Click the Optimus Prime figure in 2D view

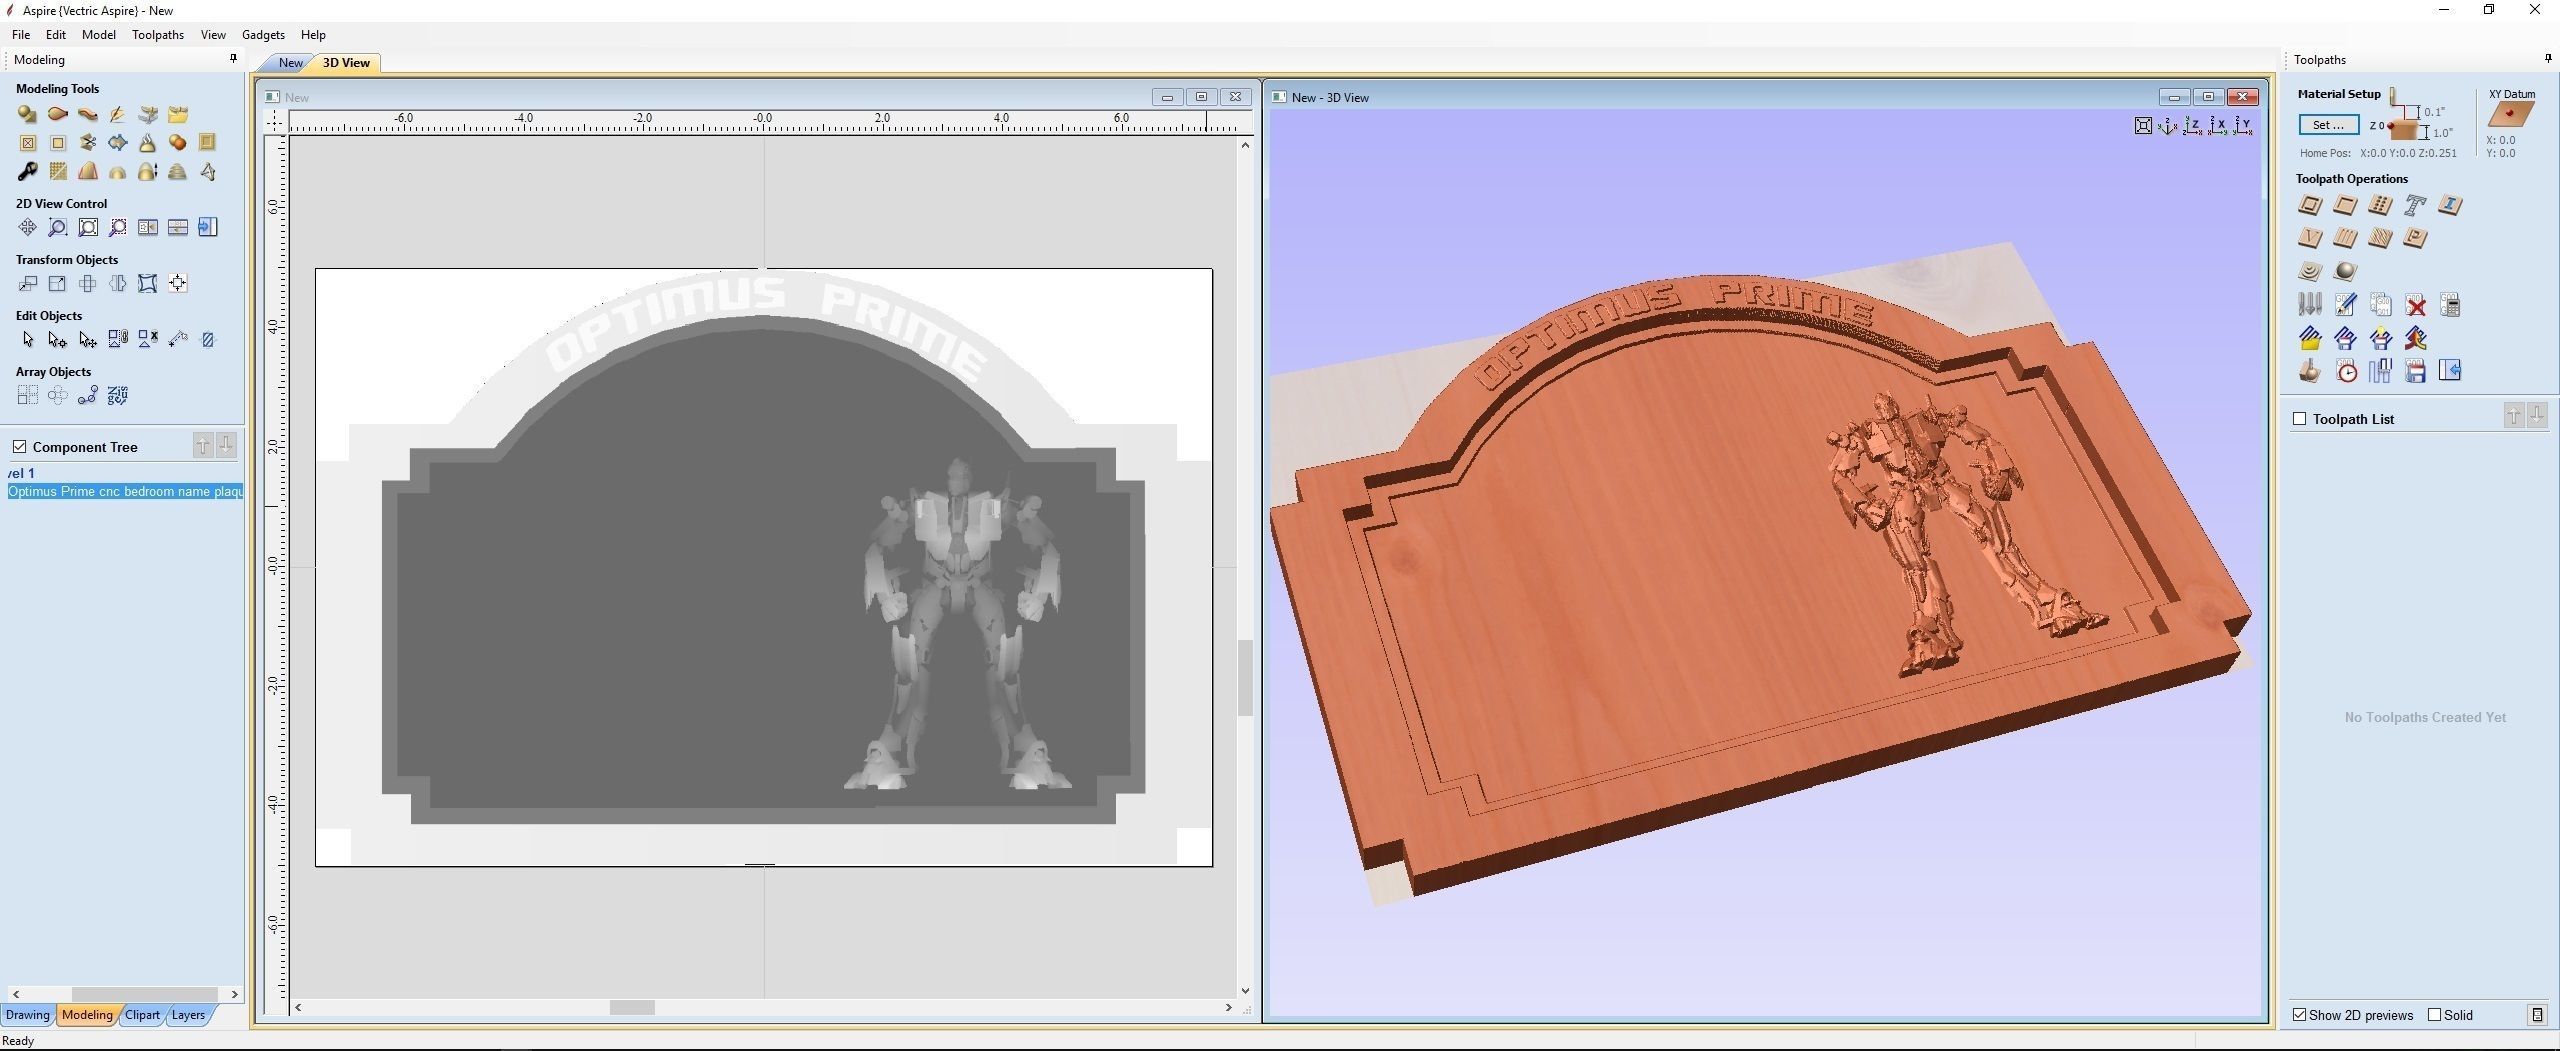[958, 625]
